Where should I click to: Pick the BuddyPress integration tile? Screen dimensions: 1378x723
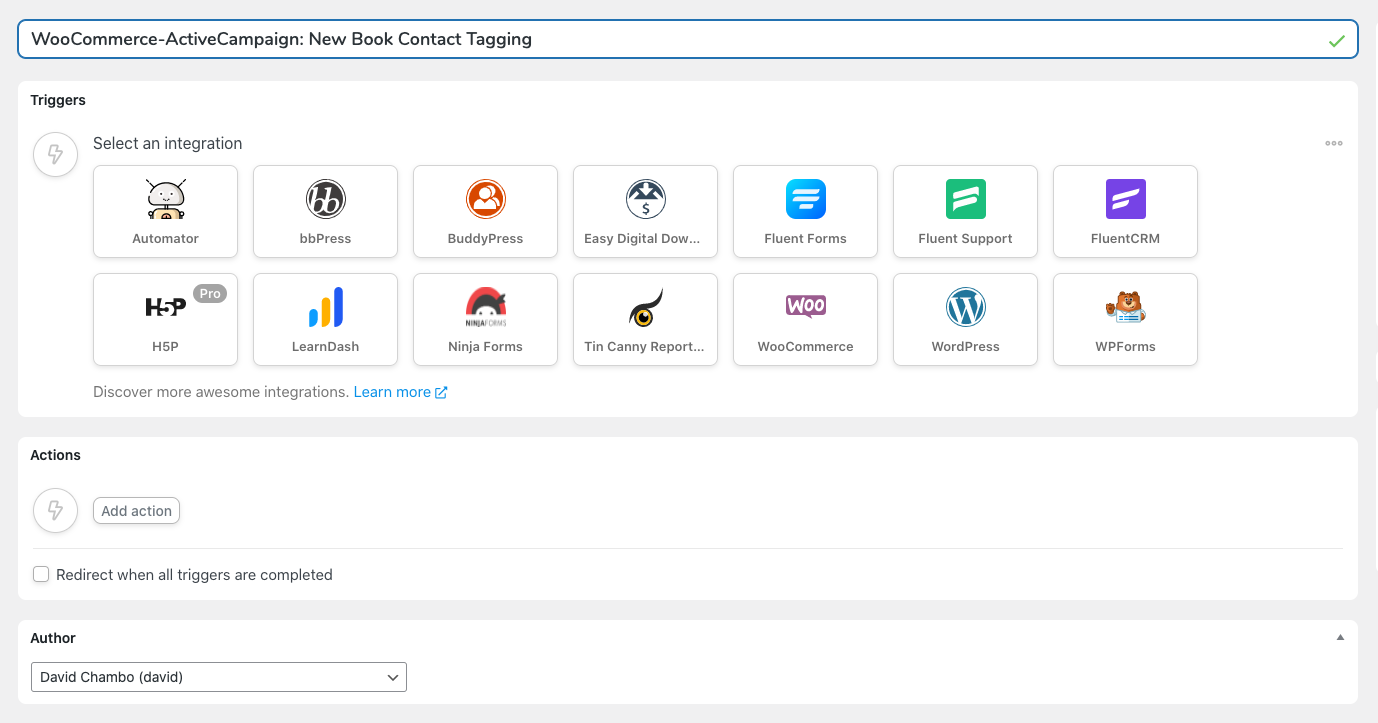[x=485, y=212]
